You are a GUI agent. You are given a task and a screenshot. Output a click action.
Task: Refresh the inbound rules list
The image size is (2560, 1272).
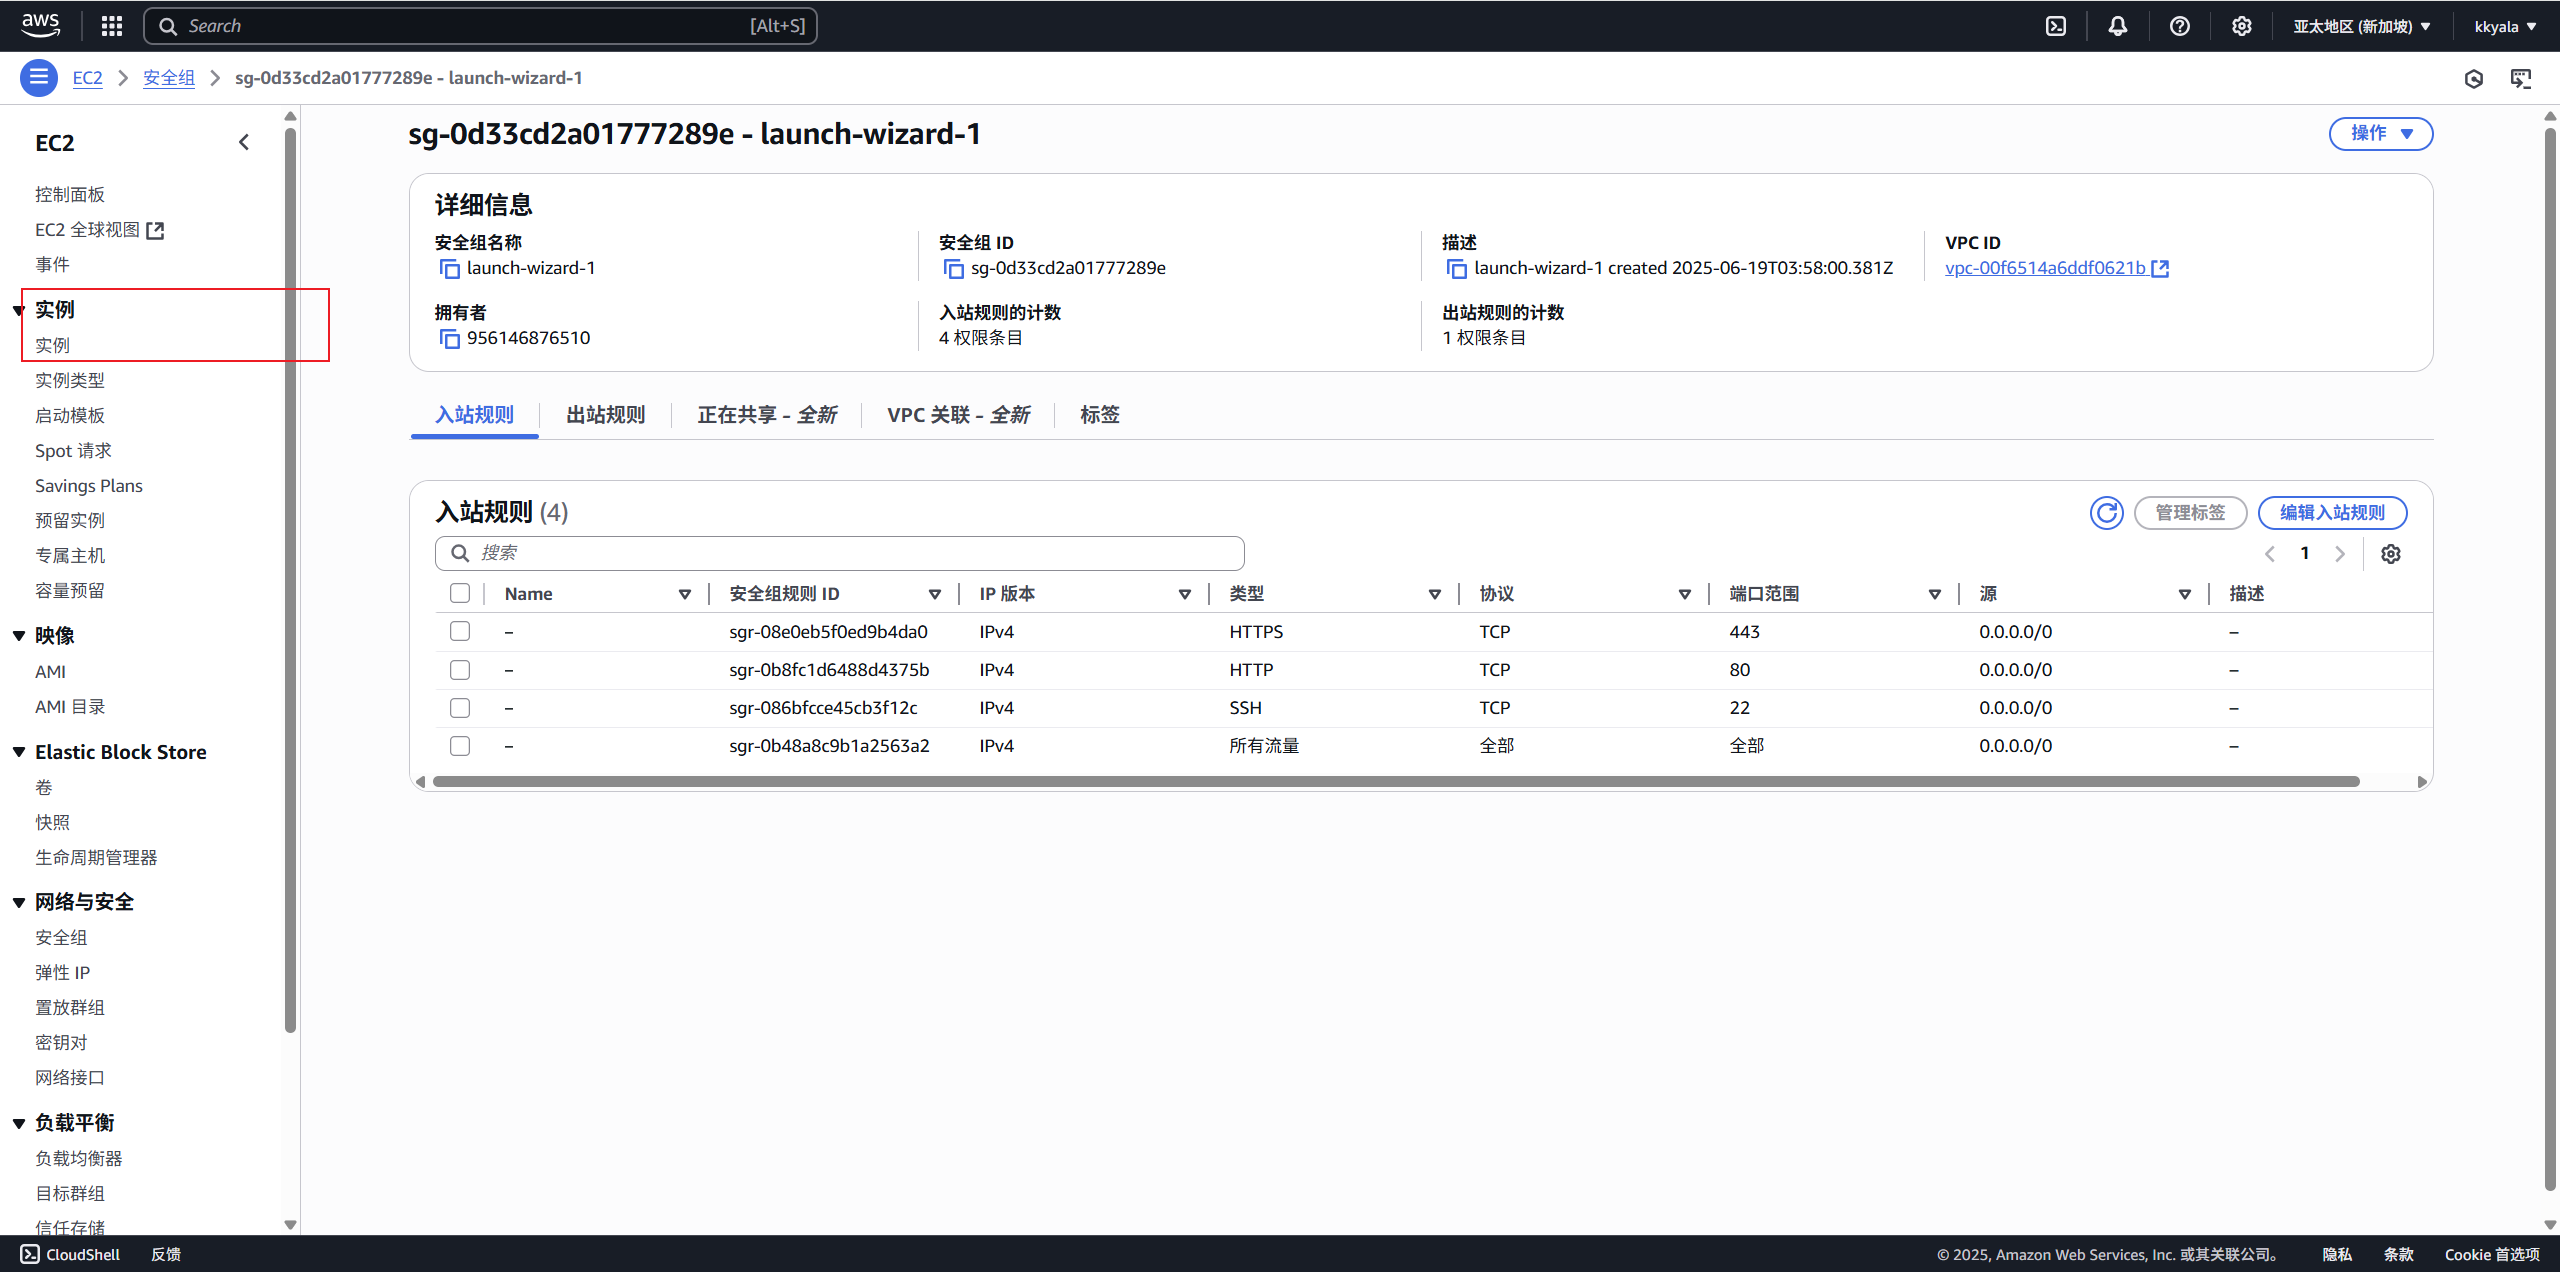2107,513
